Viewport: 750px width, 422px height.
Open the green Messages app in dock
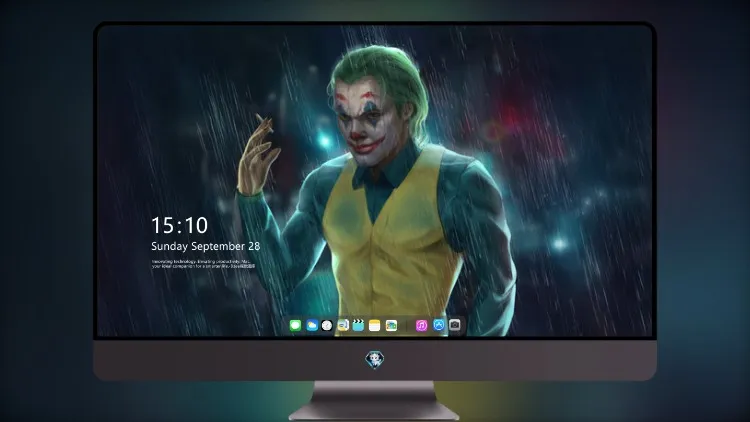[x=295, y=325]
